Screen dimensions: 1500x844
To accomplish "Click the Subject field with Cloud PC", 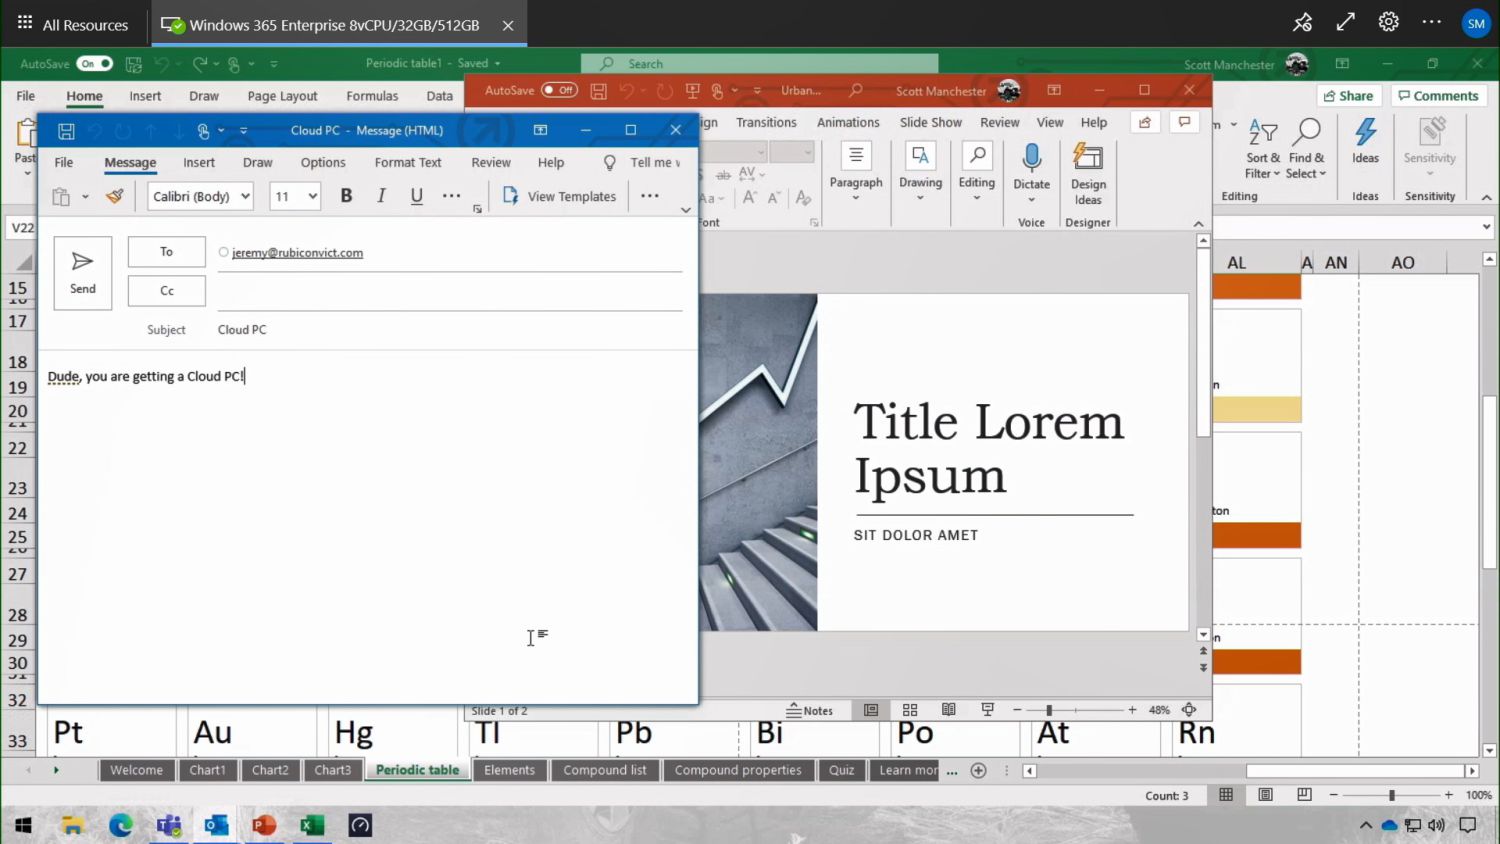I will [x=450, y=330].
